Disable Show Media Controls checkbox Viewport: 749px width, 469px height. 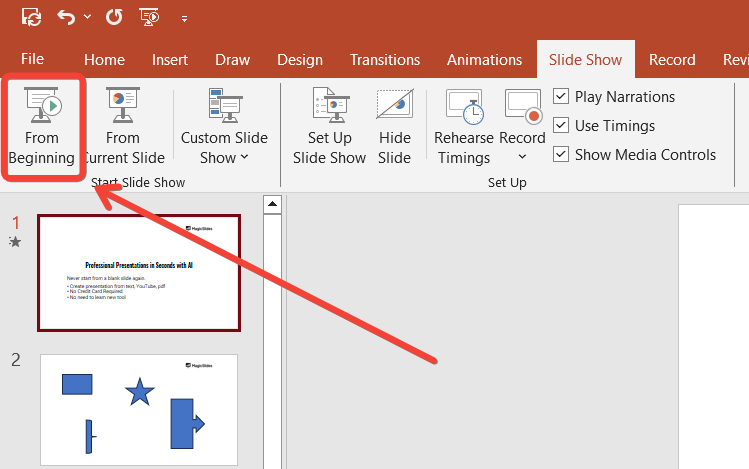[562, 155]
